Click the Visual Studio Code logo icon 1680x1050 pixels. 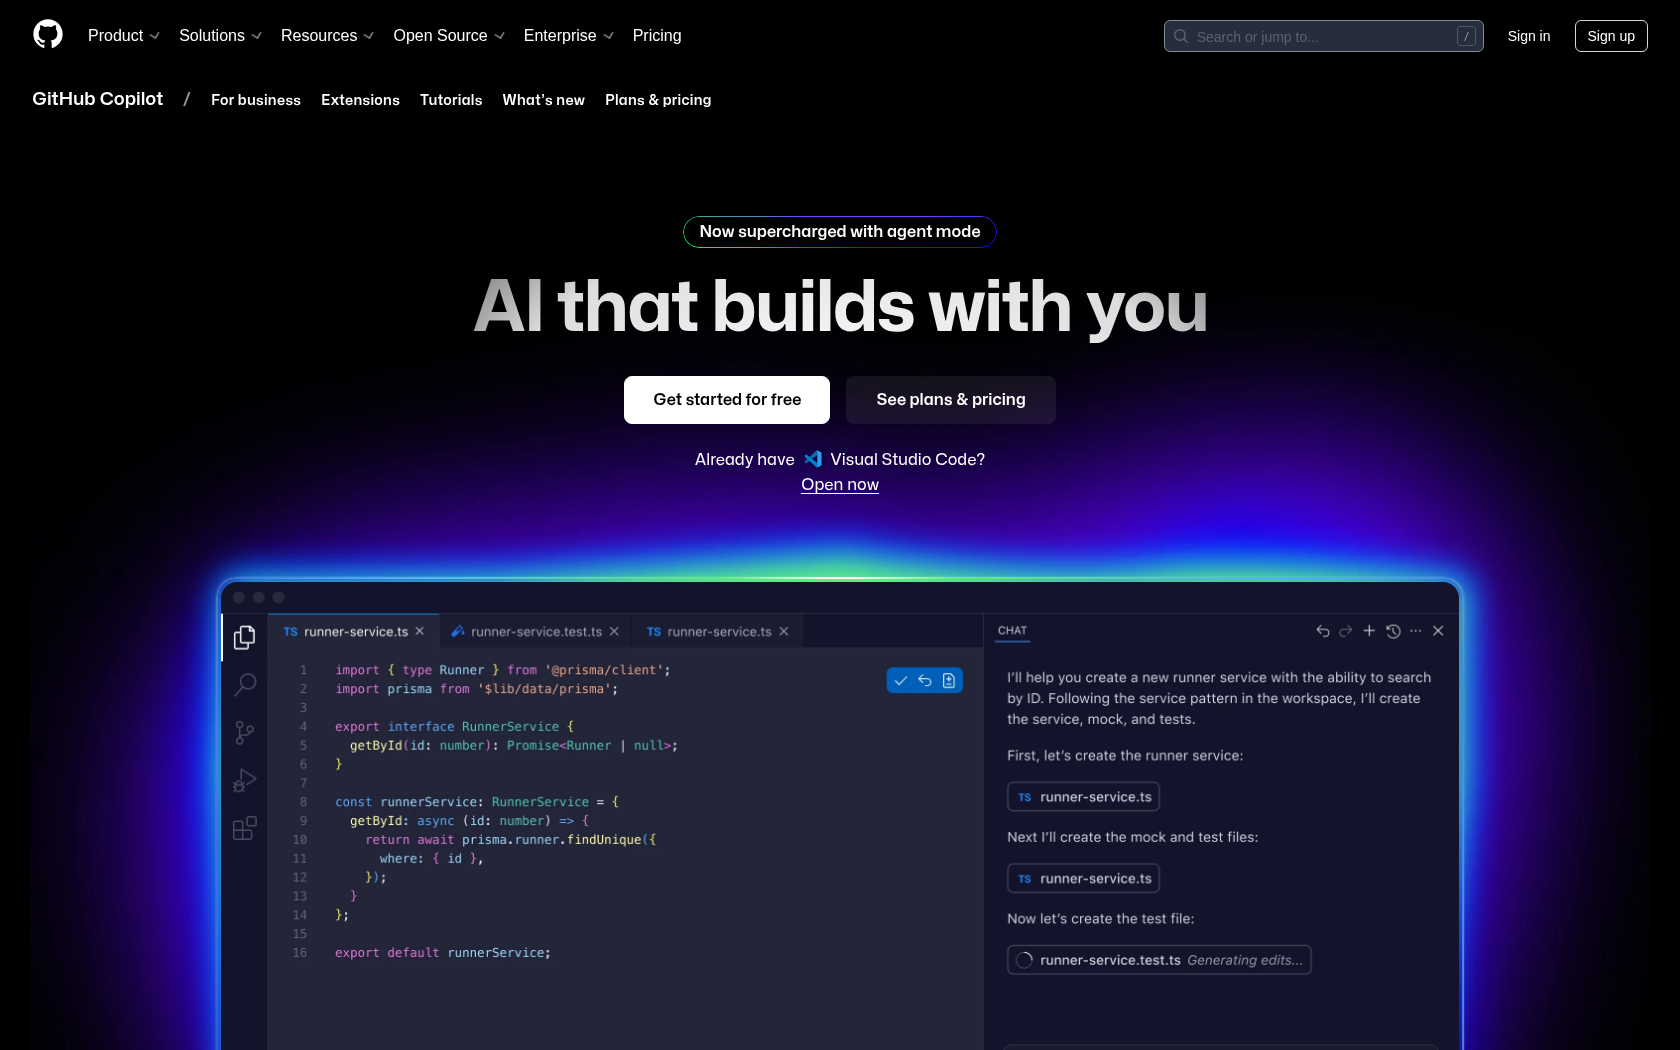813,459
